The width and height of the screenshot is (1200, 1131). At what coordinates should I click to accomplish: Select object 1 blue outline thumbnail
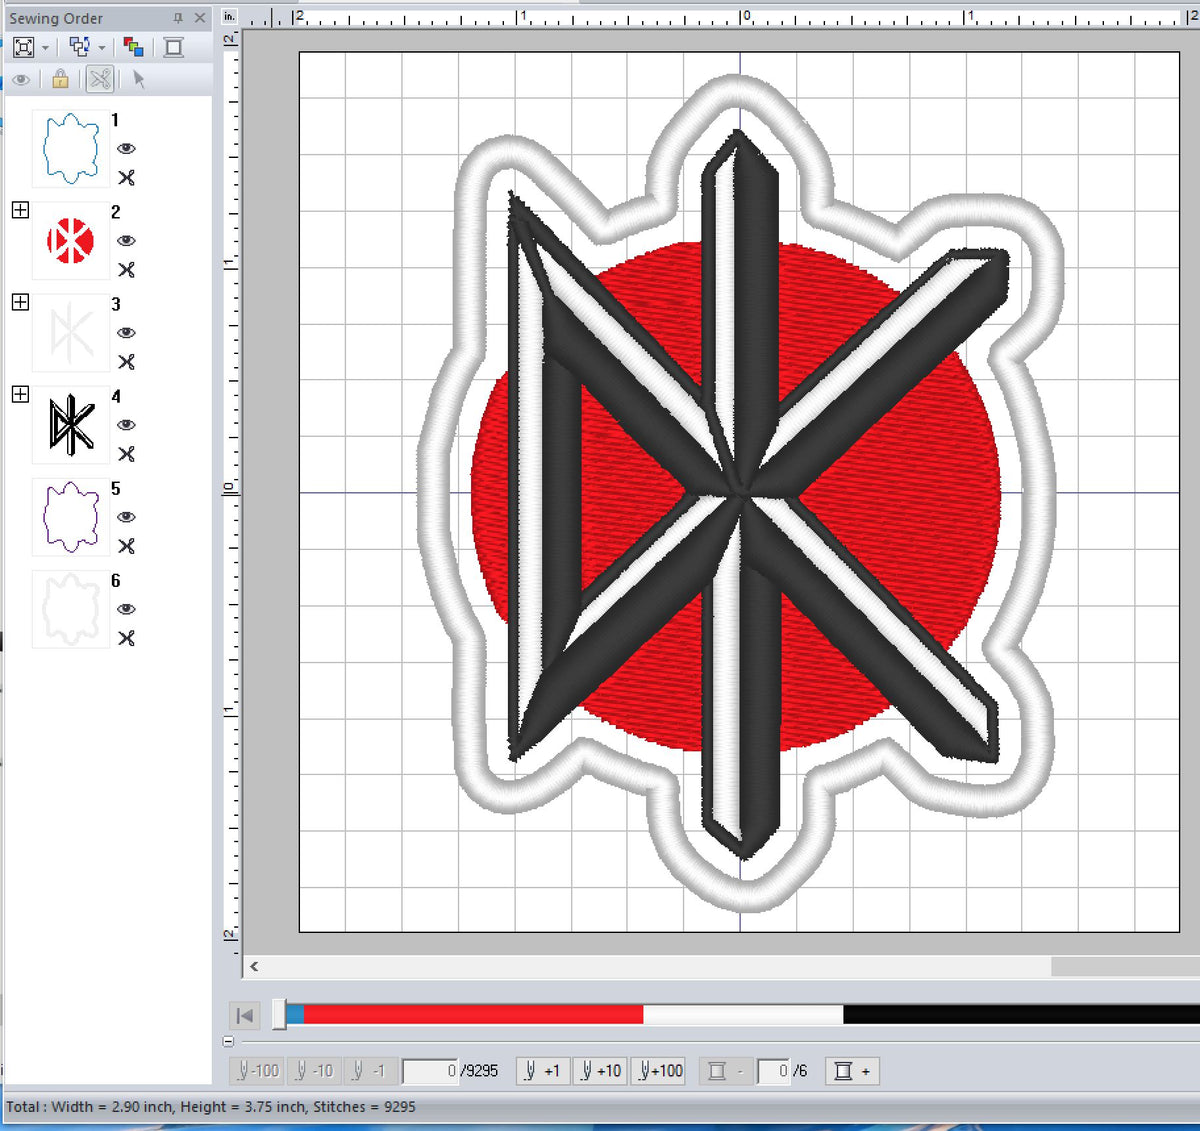[x=71, y=148]
